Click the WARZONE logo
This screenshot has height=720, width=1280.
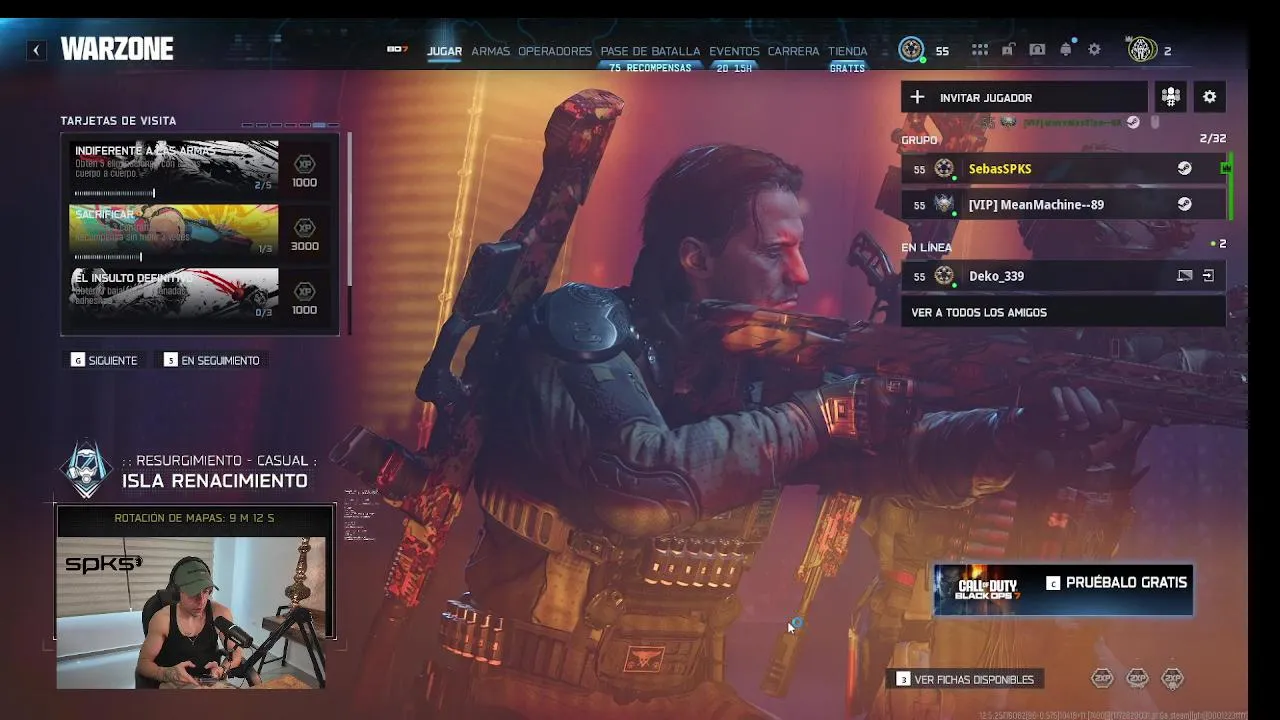coord(117,49)
